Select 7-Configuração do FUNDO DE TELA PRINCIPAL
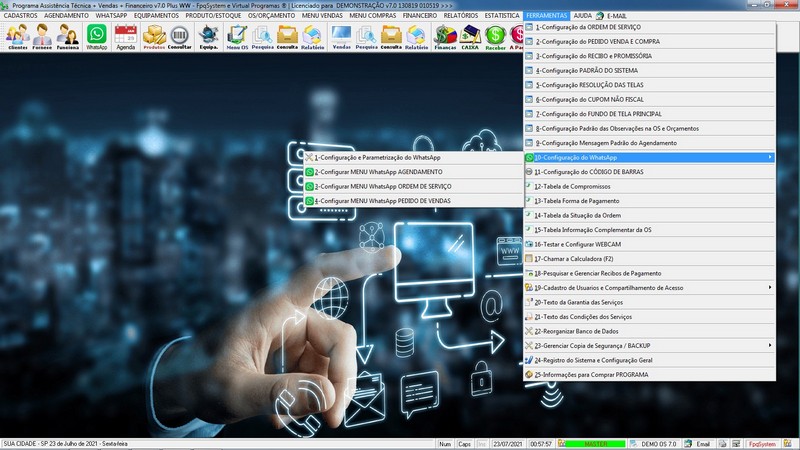This screenshot has width=800, height=450. [x=649, y=114]
